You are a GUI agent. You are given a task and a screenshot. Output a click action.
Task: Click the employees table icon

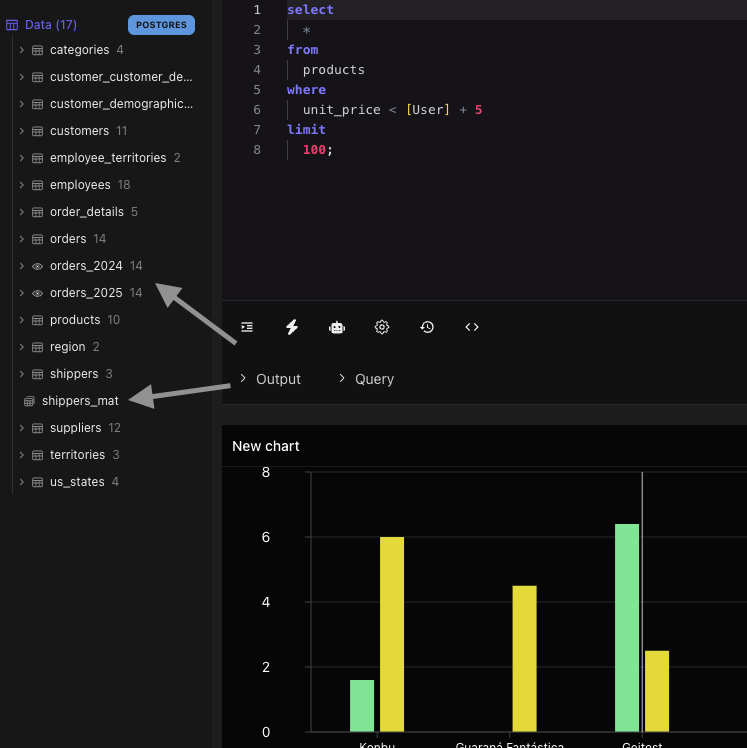pos(37,185)
